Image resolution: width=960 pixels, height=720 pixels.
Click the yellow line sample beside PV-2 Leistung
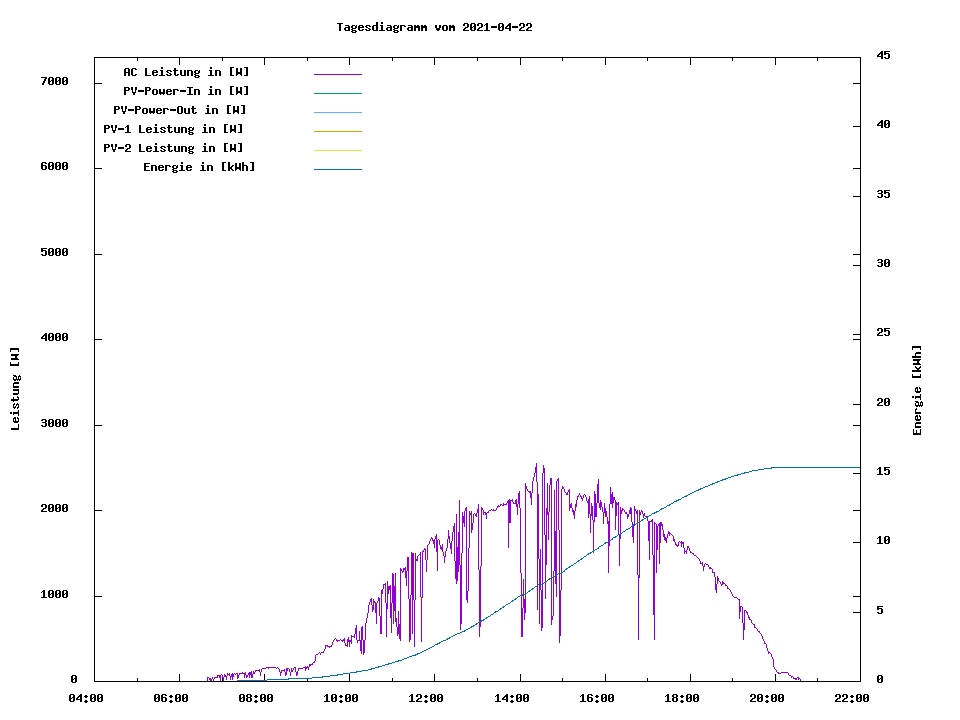[337, 150]
